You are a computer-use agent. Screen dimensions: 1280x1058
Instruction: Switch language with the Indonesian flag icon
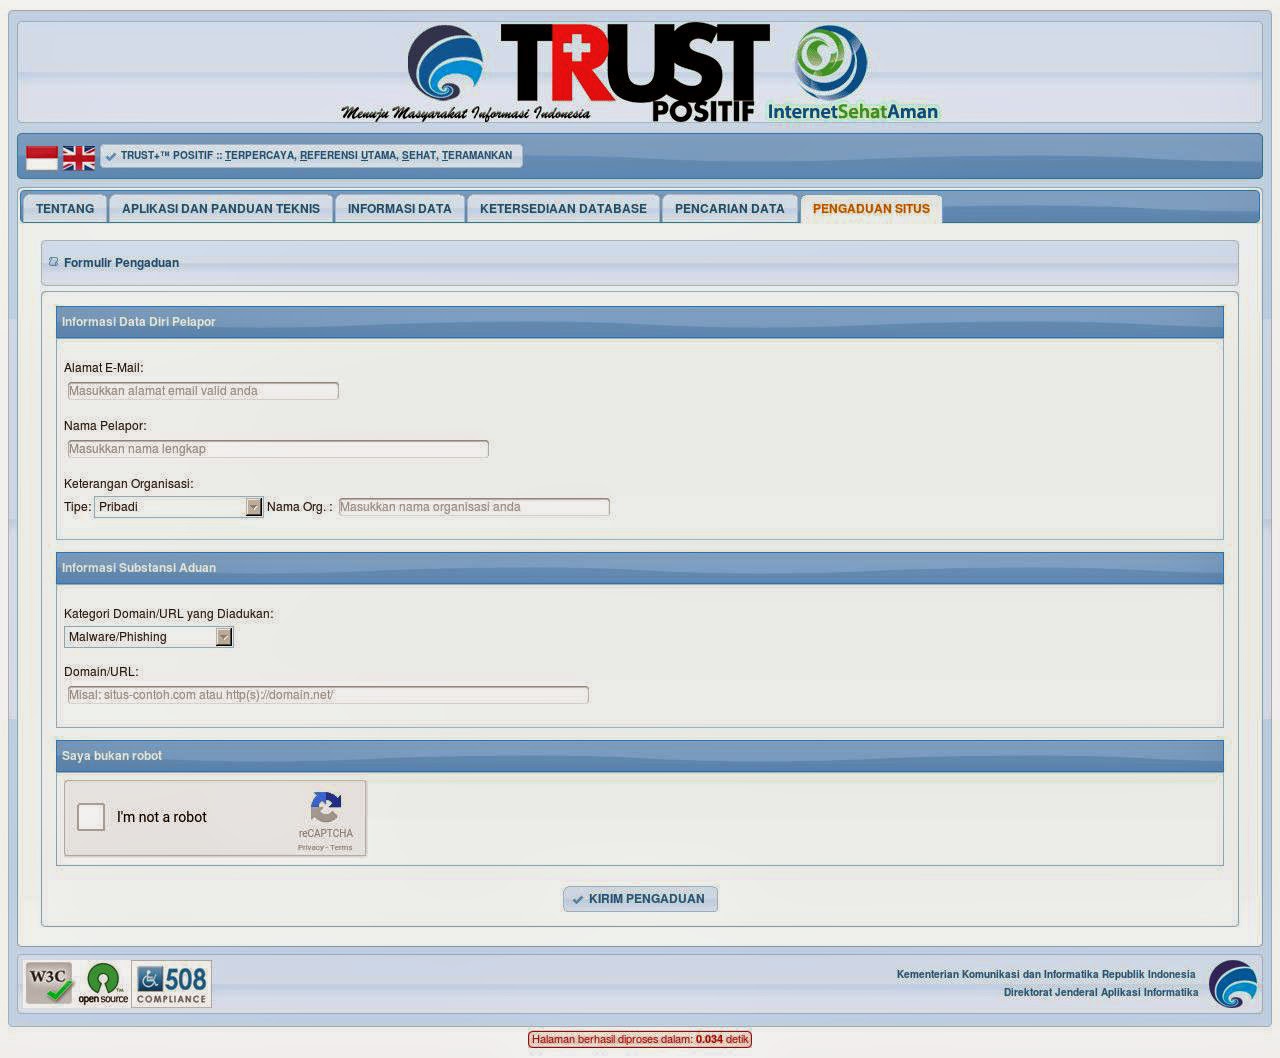point(42,157)
